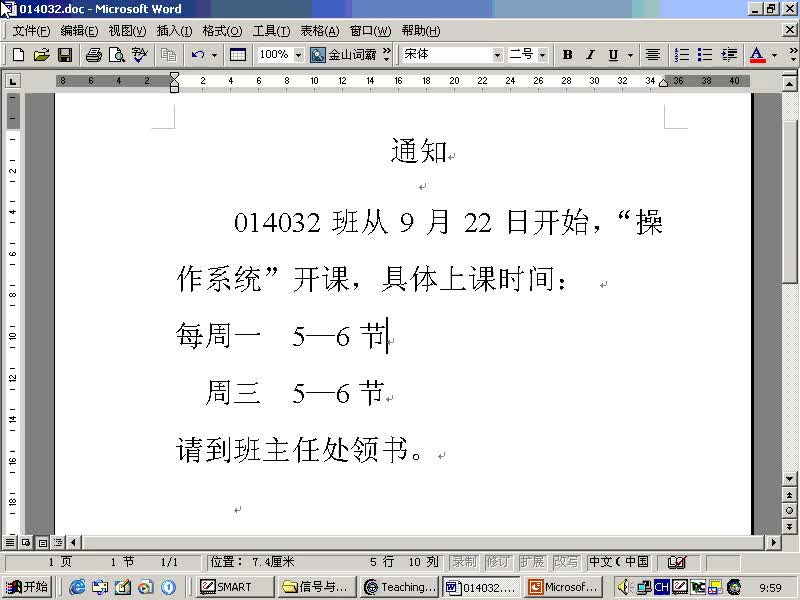Open the 视图 menu
The image size is (800, 600).
coord(127,31)
